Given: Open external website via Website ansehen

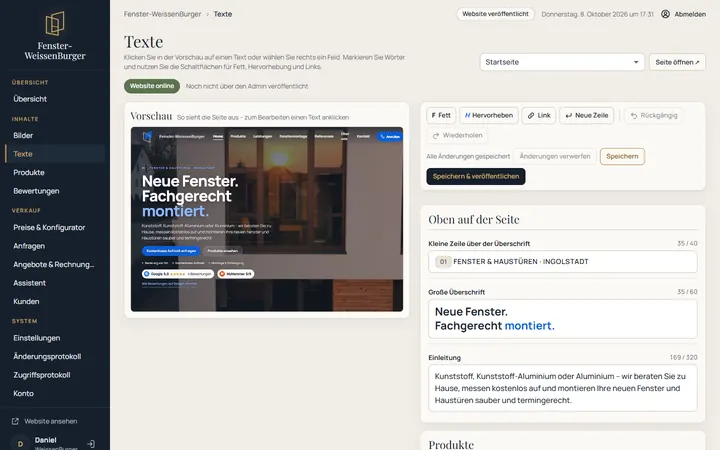Looking at the screenshot, I should point(45,421).
